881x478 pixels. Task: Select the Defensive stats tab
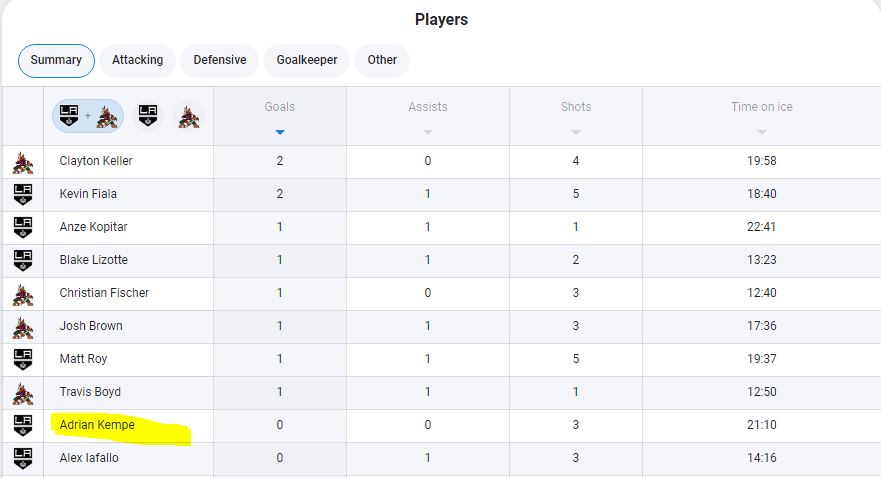(220, 60)
